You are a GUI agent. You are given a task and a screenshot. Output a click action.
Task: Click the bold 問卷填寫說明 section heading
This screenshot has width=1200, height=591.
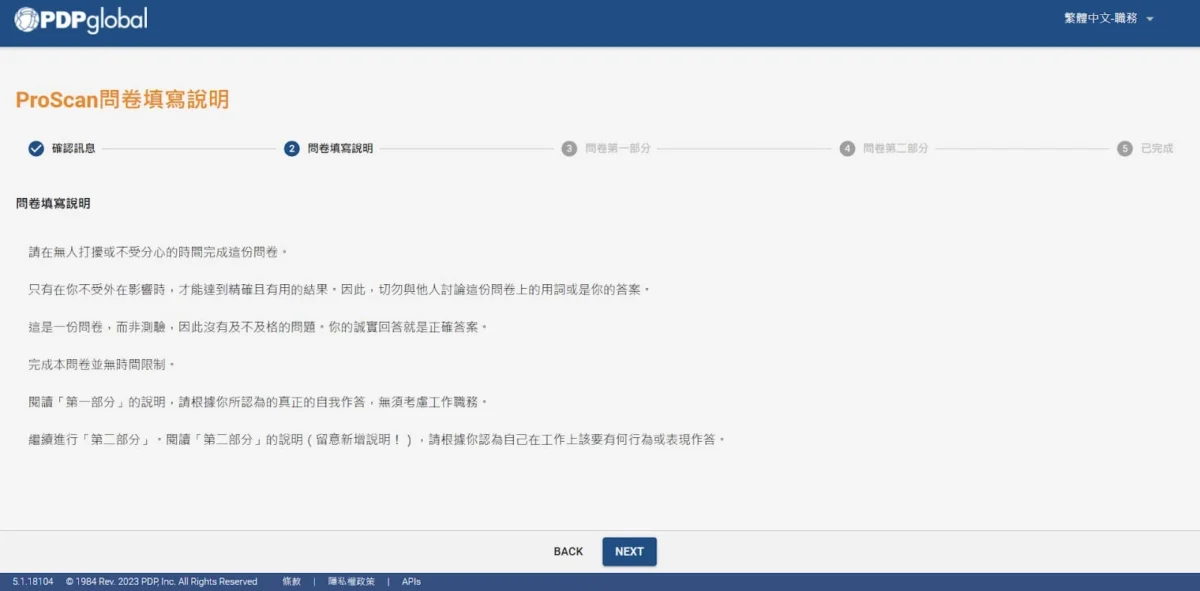pos(53,203)
